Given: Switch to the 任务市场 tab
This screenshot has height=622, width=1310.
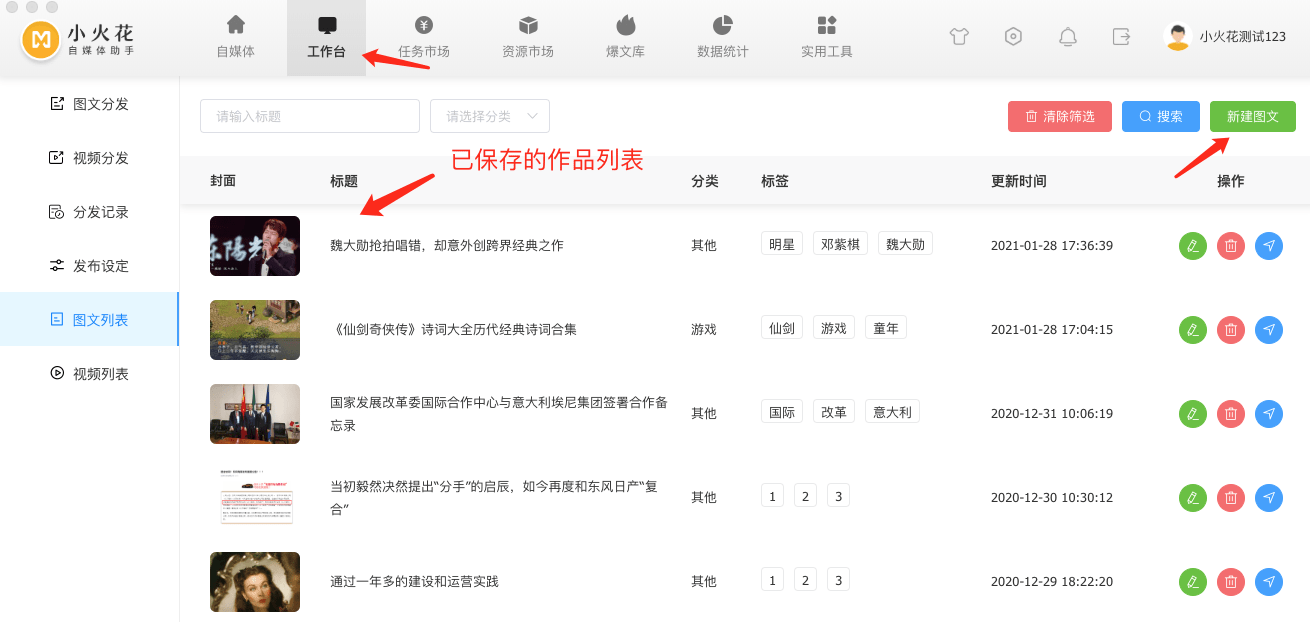Looking at the screenshot, I should [423, 38].
